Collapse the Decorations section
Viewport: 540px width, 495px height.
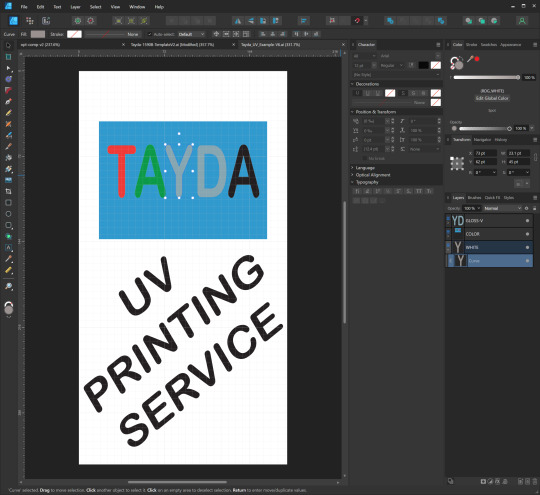coord(352,84)
